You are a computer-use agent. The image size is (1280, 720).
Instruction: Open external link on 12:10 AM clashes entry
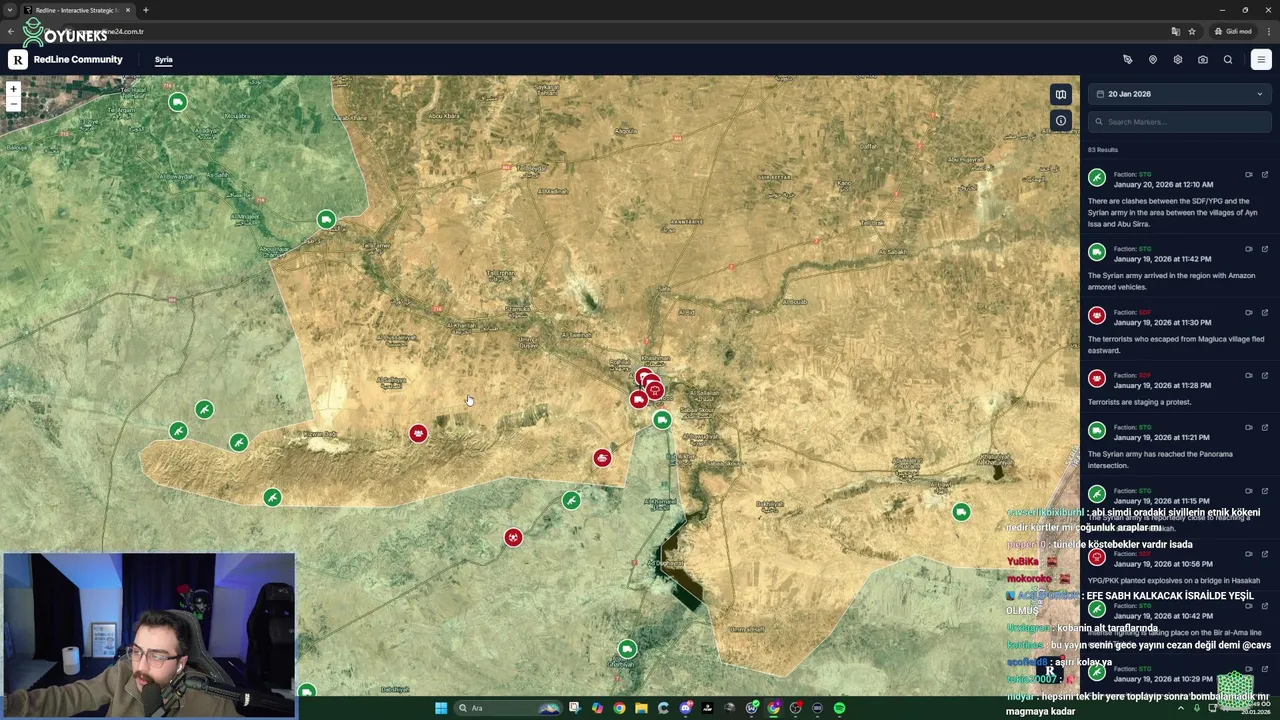1265,175
